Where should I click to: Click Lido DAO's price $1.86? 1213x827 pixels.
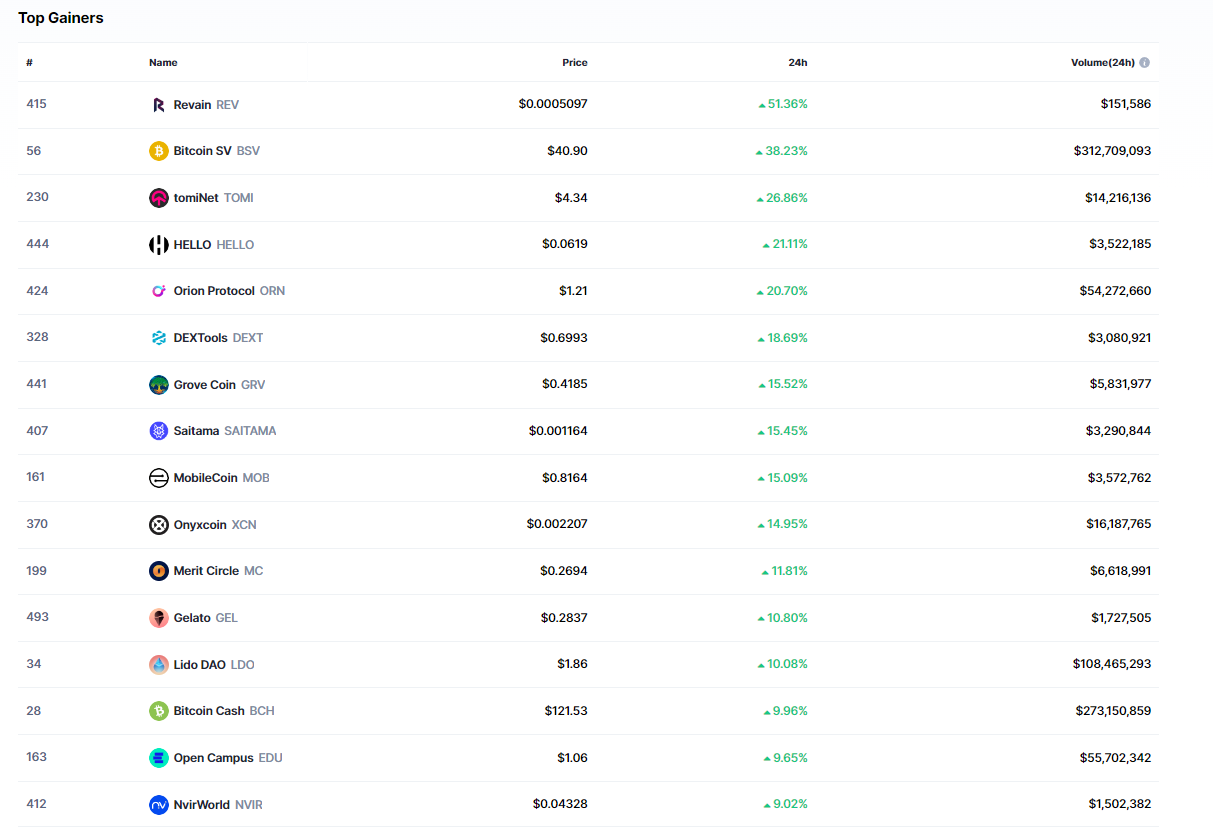point(573,664)
